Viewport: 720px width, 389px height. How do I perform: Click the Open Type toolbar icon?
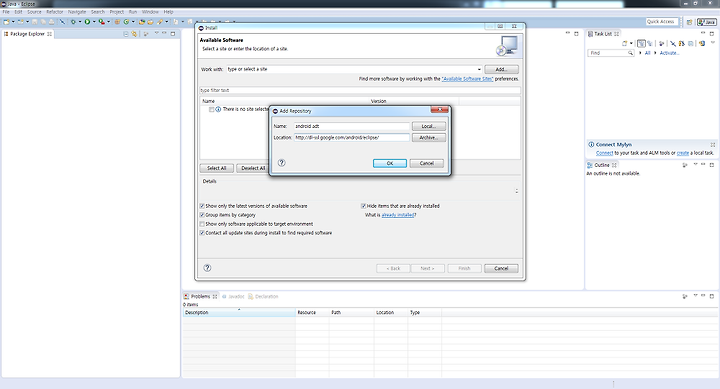tap(142, 22)
